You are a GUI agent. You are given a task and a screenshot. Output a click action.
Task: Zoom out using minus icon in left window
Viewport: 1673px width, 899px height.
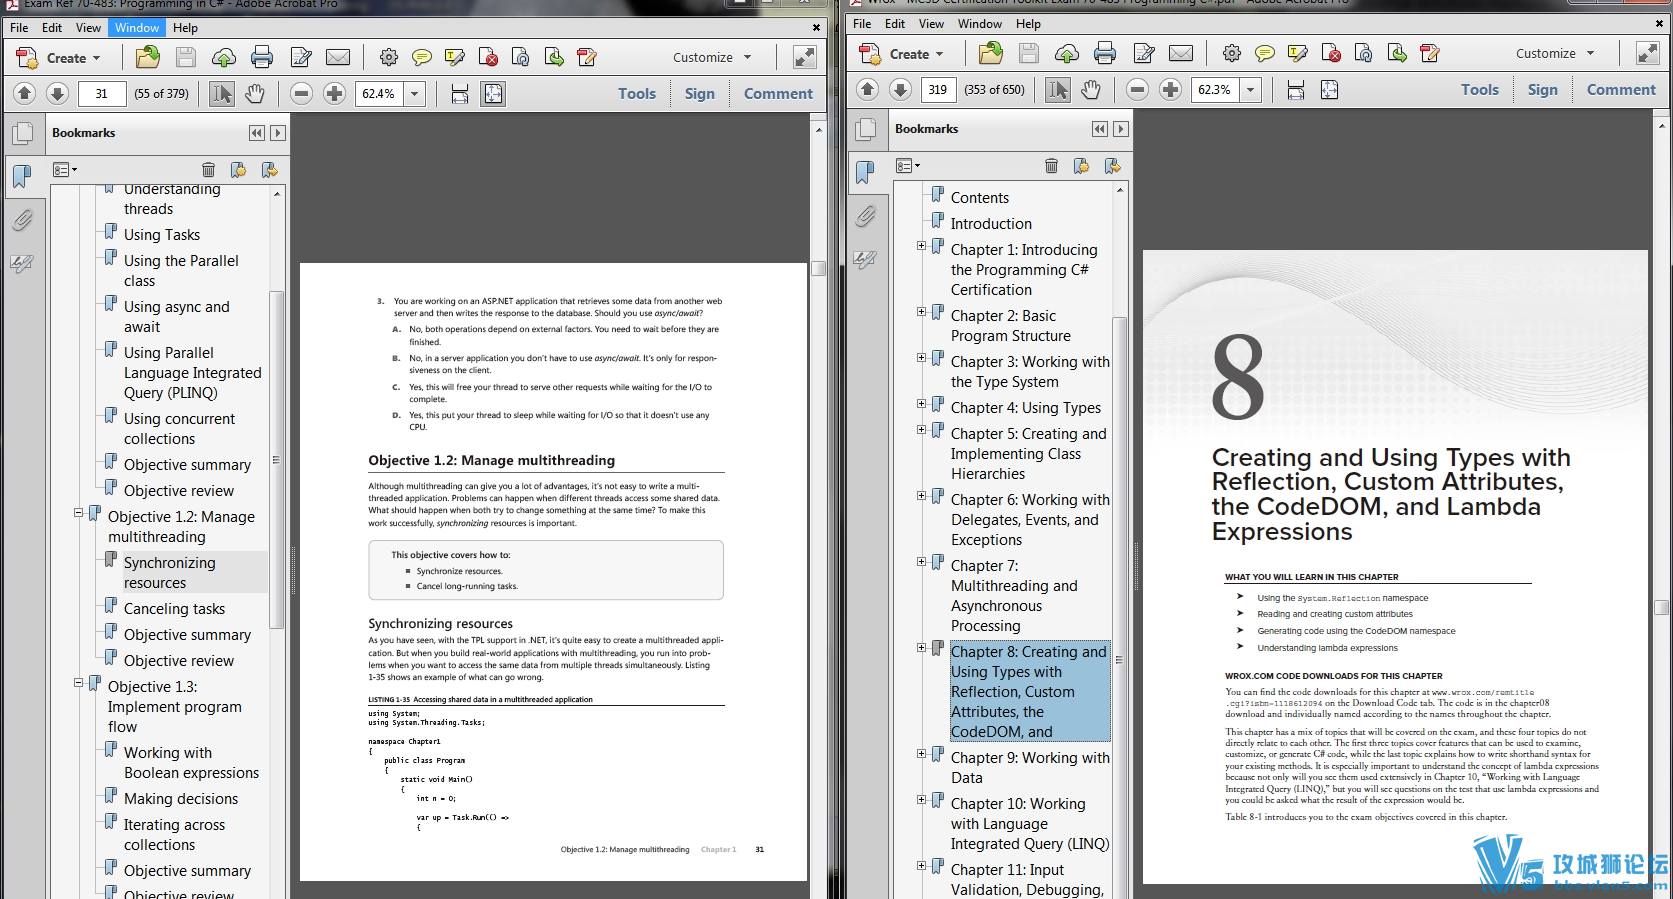[x=301, y=93]
